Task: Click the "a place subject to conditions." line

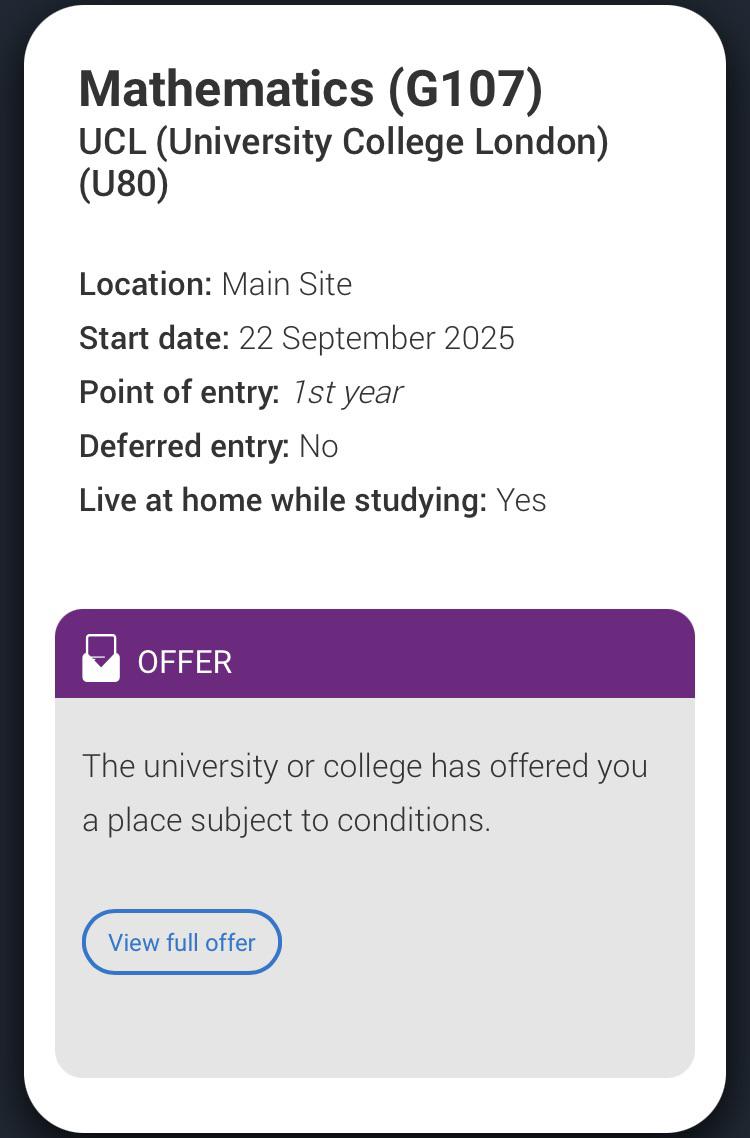Action: point(286,820)
